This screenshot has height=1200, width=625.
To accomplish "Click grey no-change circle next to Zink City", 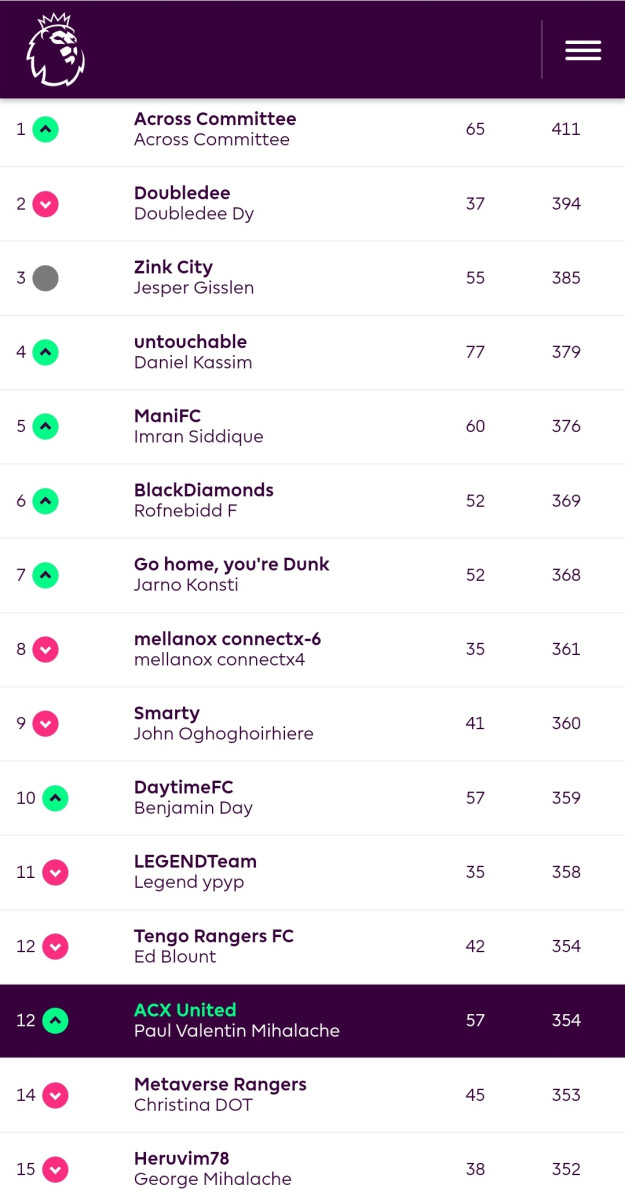I will (45, 278).
